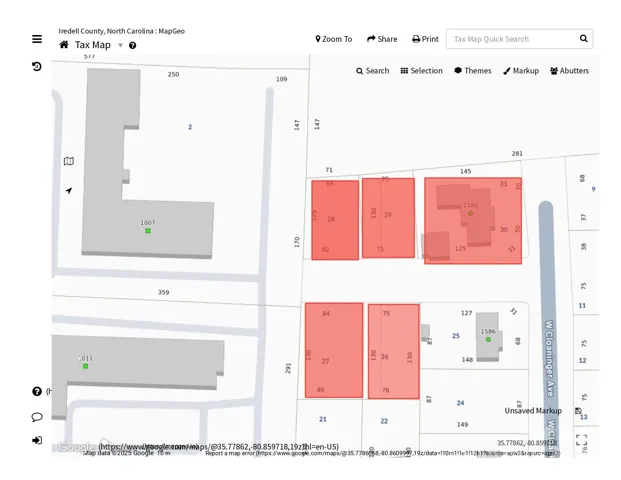Click inside the Tax Map Quick Search field
621x480 pixels.
[510, 39]
